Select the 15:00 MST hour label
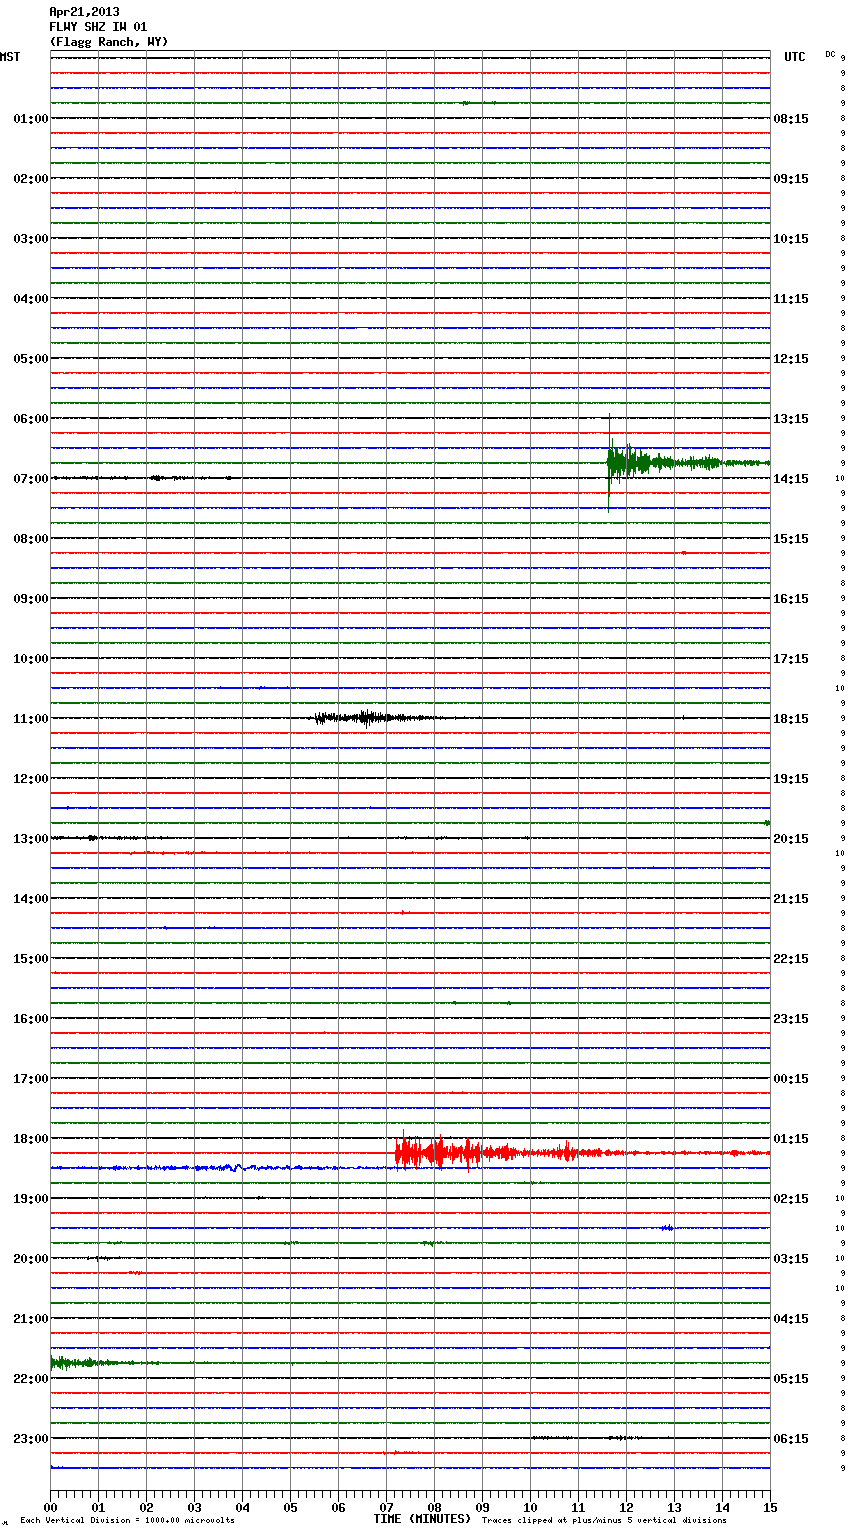Screen dimensions: 850x1534 tap(31, 959)
